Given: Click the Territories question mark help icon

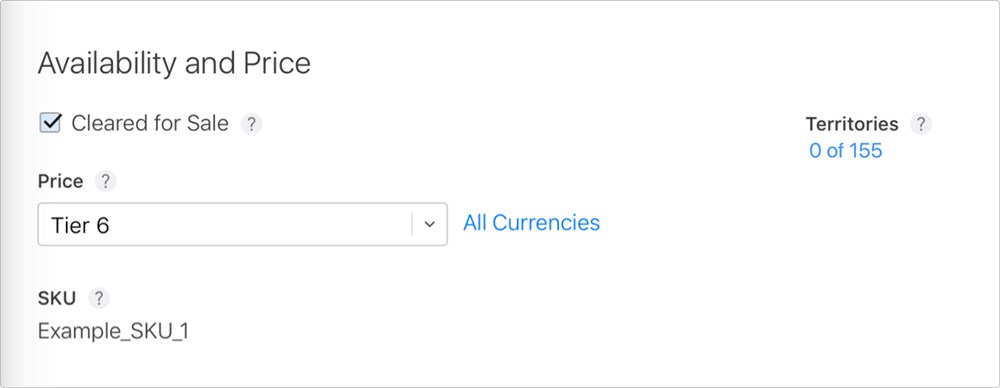Looking at the screenshot, I should coord(920,124).
